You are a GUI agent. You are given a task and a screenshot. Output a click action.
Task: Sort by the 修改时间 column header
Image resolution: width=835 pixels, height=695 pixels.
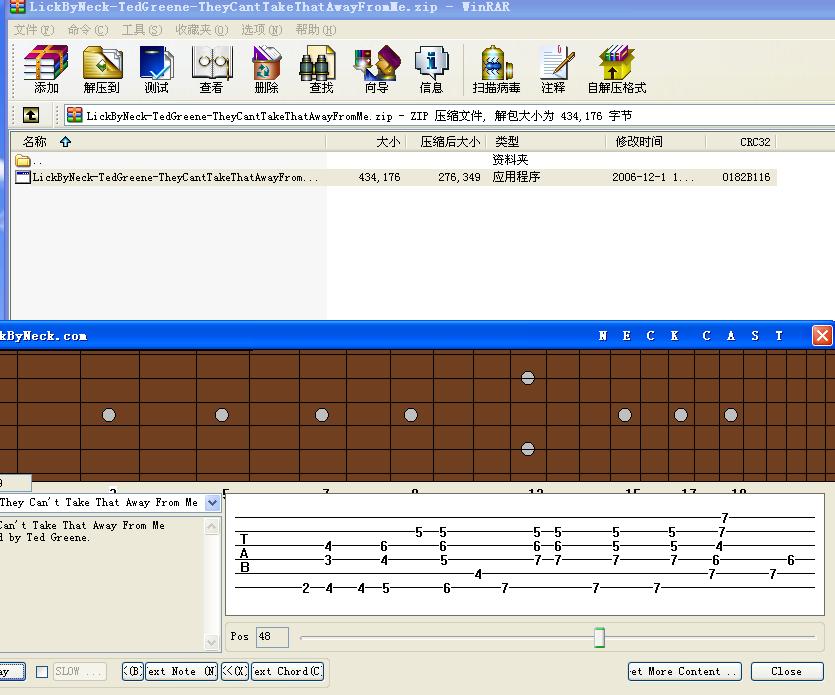tap(656, 142)
